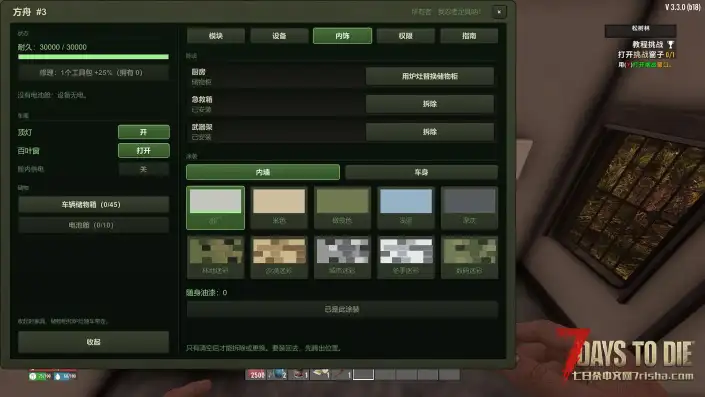Click the food status icon
705x397 pixels.
click(x=33, y=376)
